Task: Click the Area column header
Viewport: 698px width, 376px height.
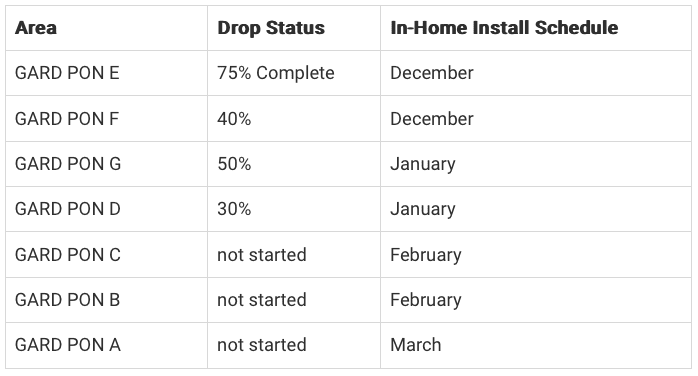Action: (36, 28)
